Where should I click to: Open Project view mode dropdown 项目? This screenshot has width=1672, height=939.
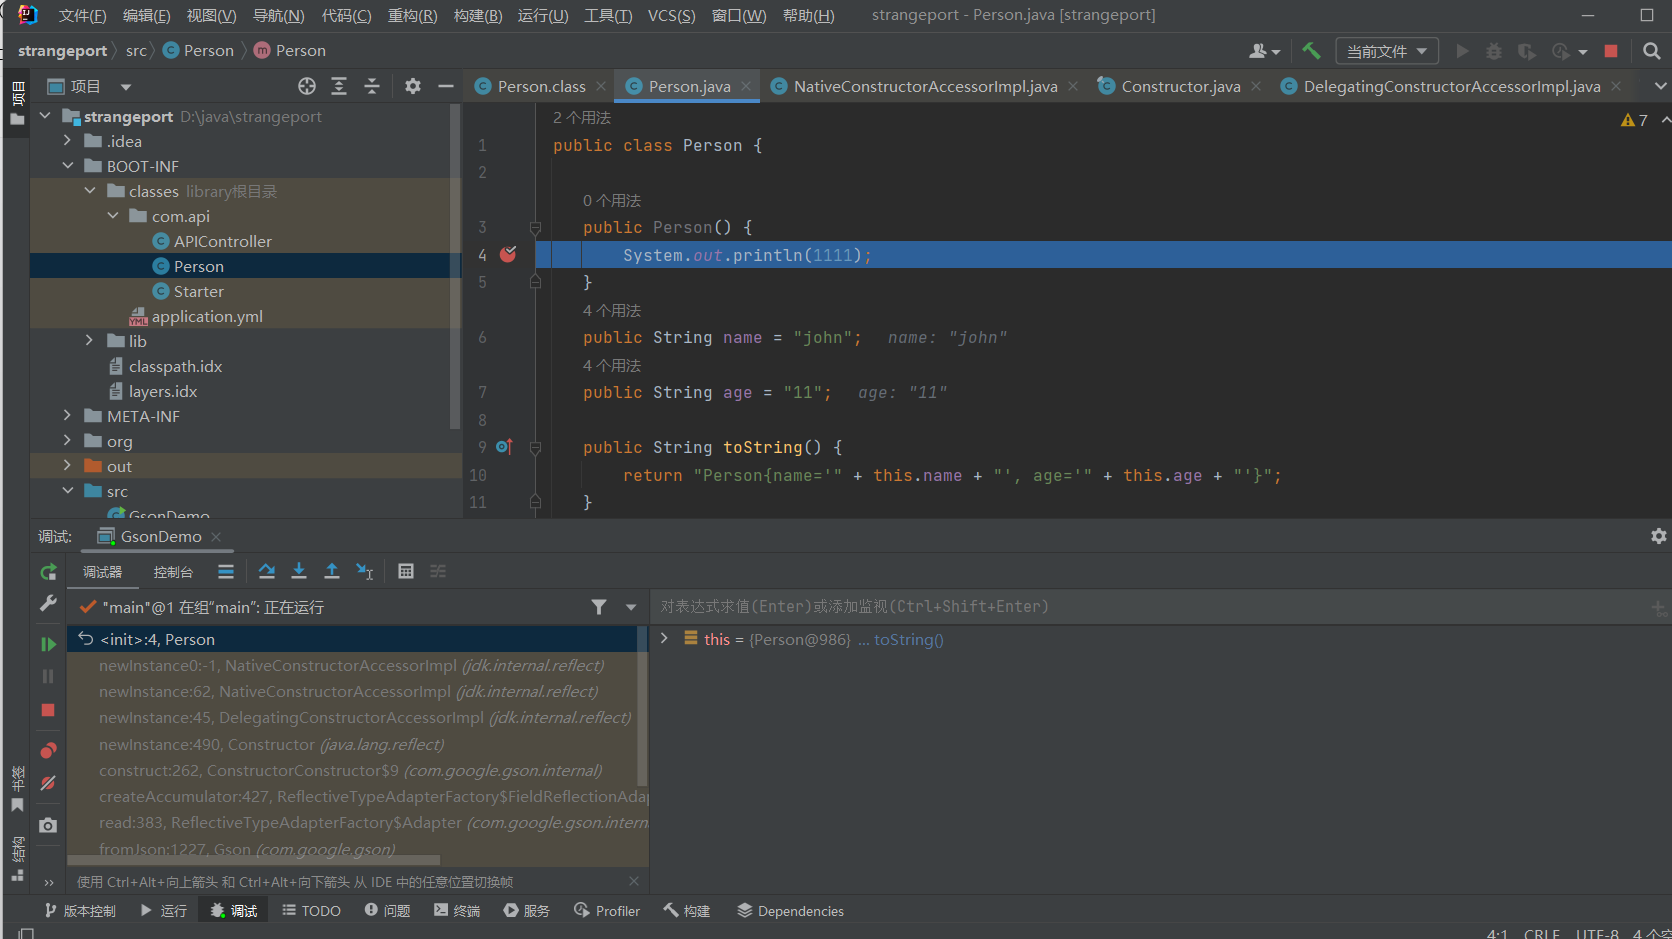coord(89,86)
